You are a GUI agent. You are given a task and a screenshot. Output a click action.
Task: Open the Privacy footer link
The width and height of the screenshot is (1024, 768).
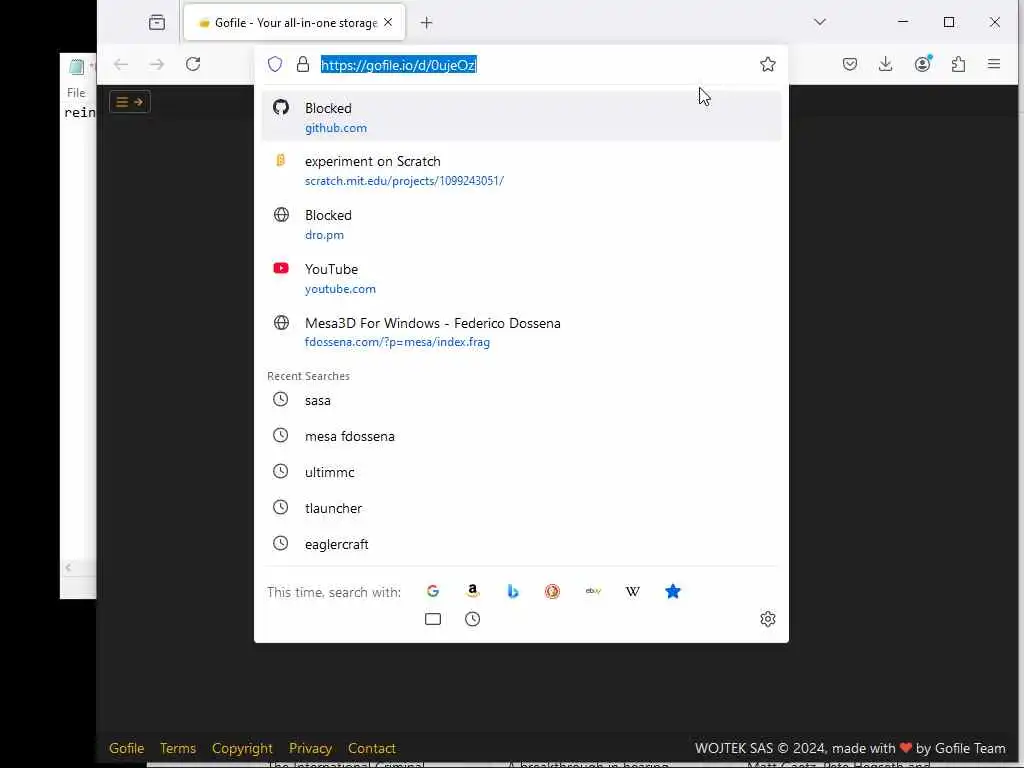point(310,748)
